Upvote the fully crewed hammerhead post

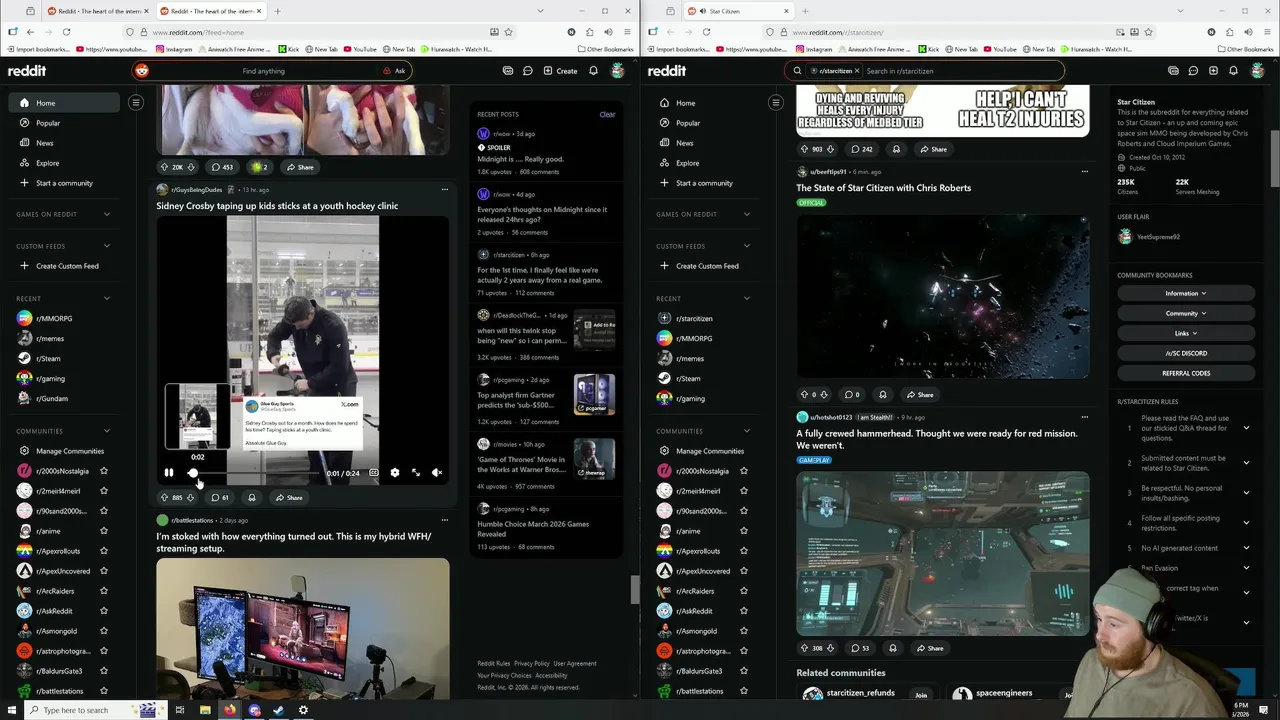pos(804,648)
